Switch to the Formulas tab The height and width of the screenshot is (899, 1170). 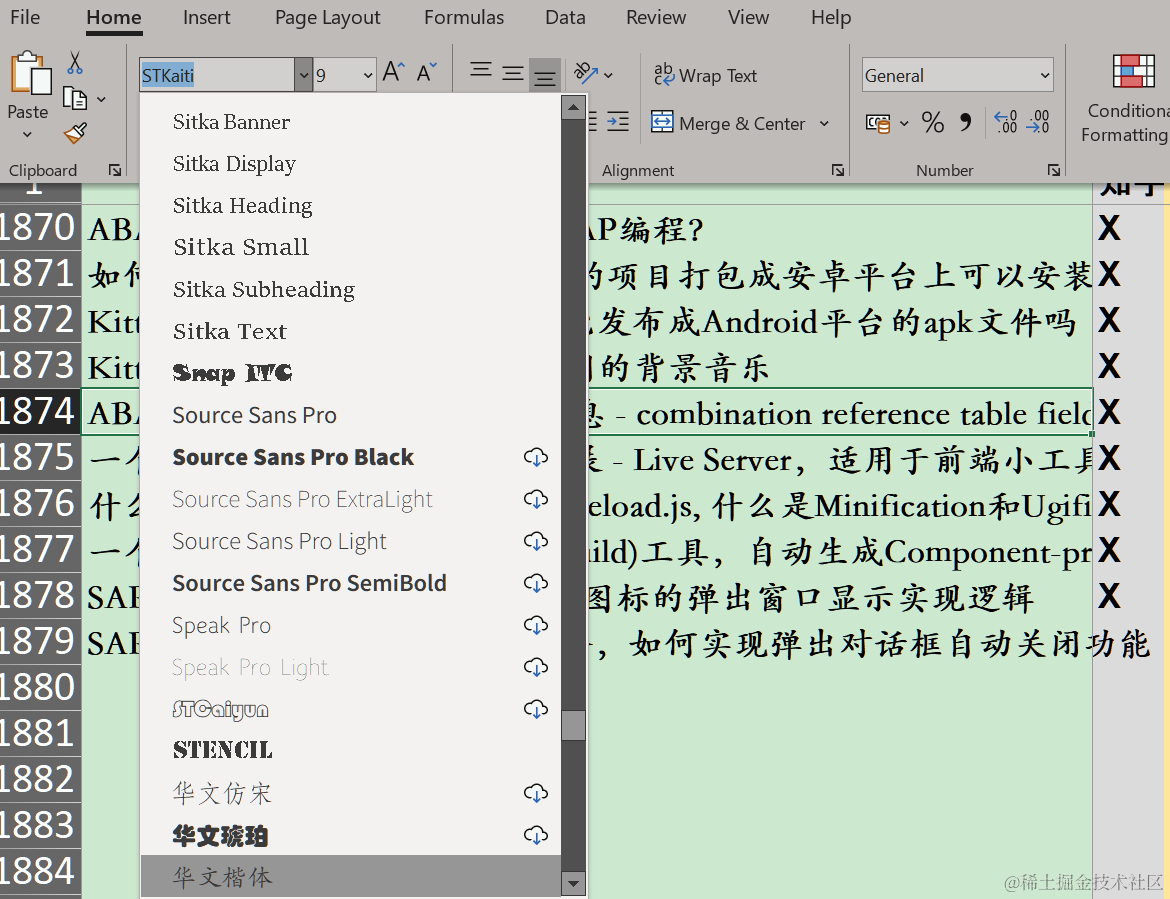coord(464,17)
